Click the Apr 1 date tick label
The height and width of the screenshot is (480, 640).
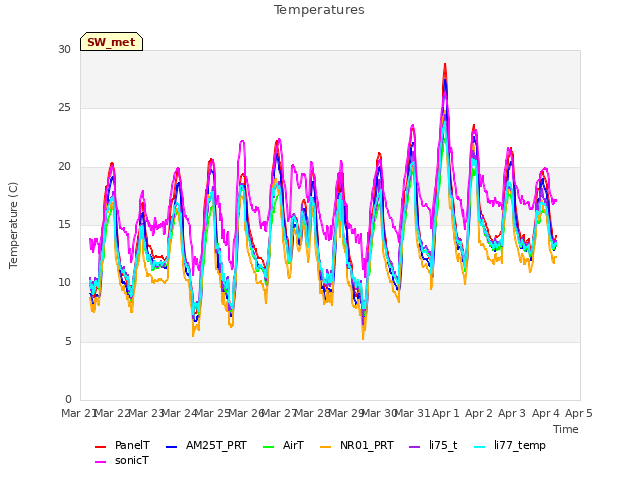tap(446, 413)
